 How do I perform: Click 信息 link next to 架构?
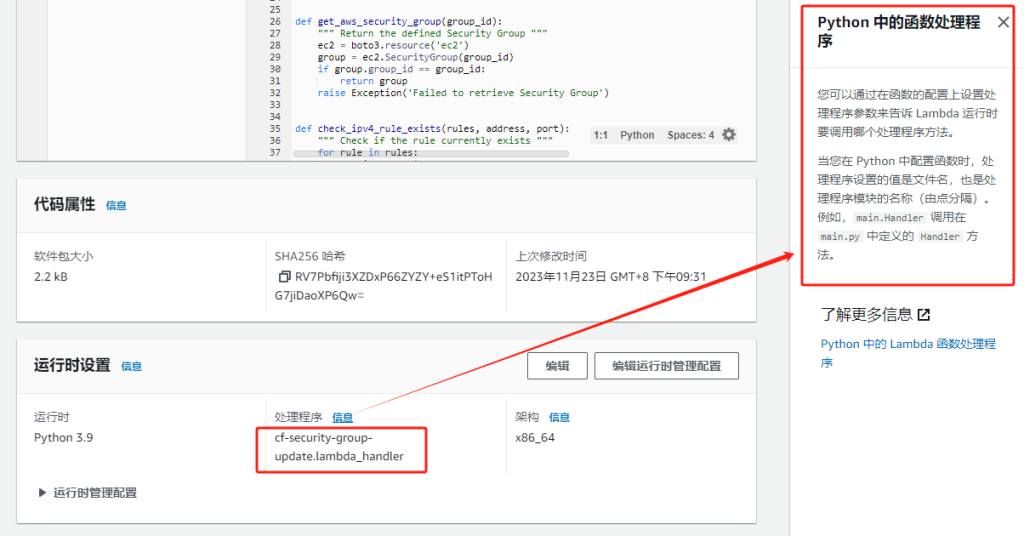559,417
